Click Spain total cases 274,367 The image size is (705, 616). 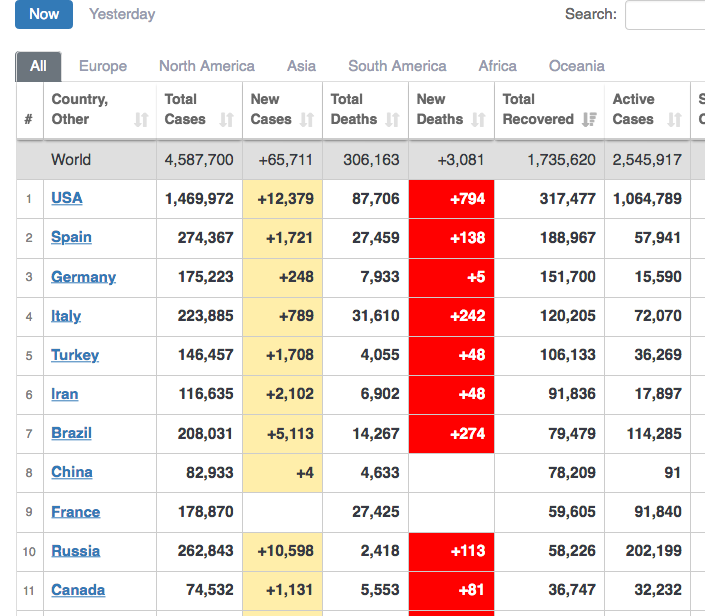pyautogui.click(x=205, y=238)
